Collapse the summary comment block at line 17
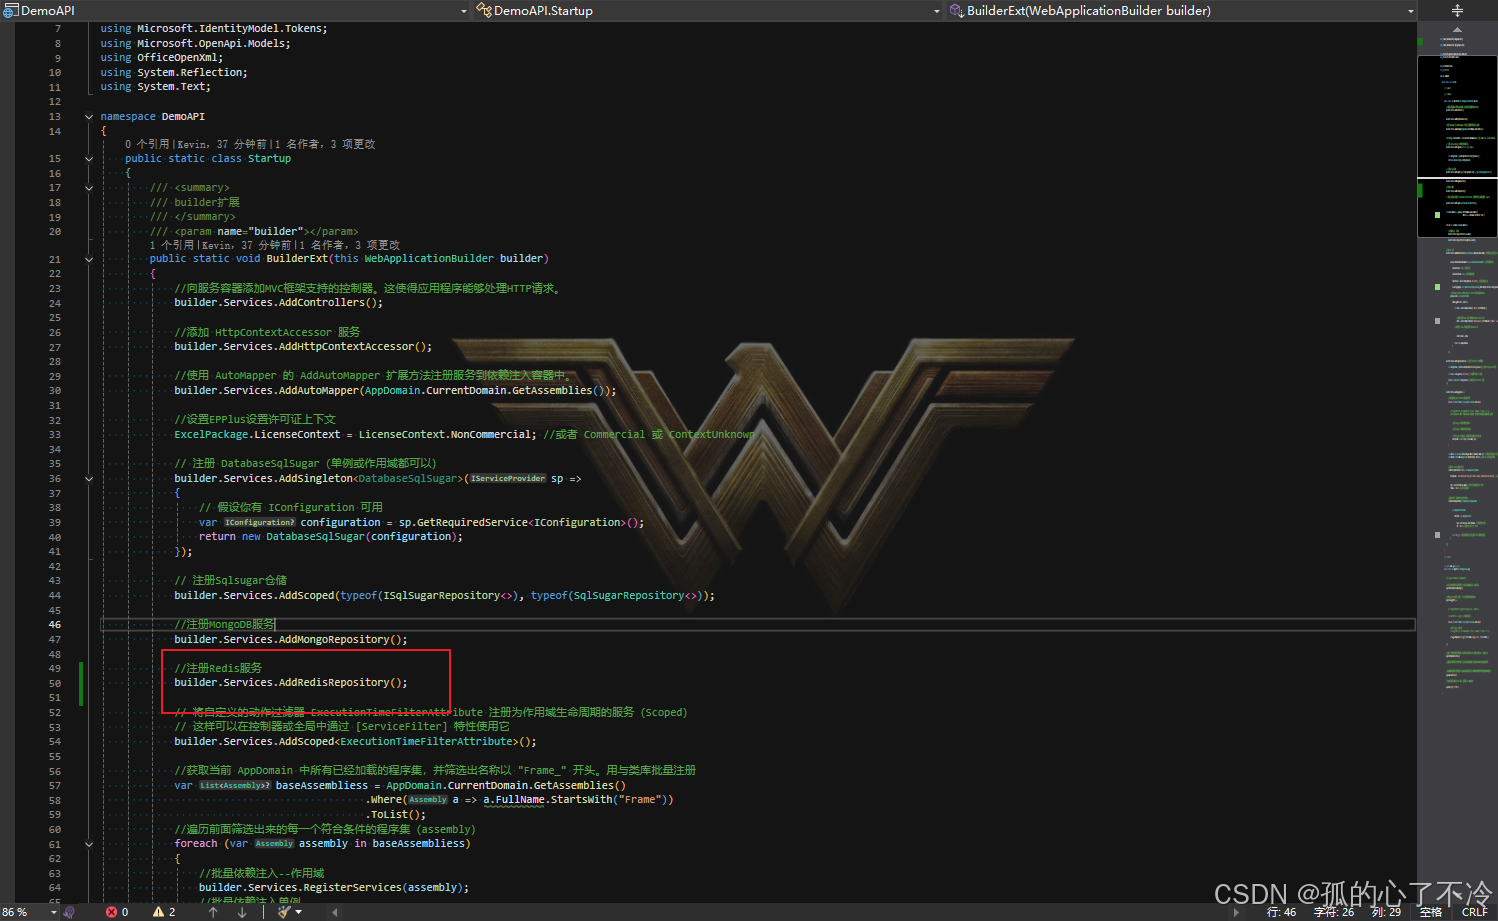Image resolution: width=1498 pixels, height=921 pixels. (x=89, y=188)
